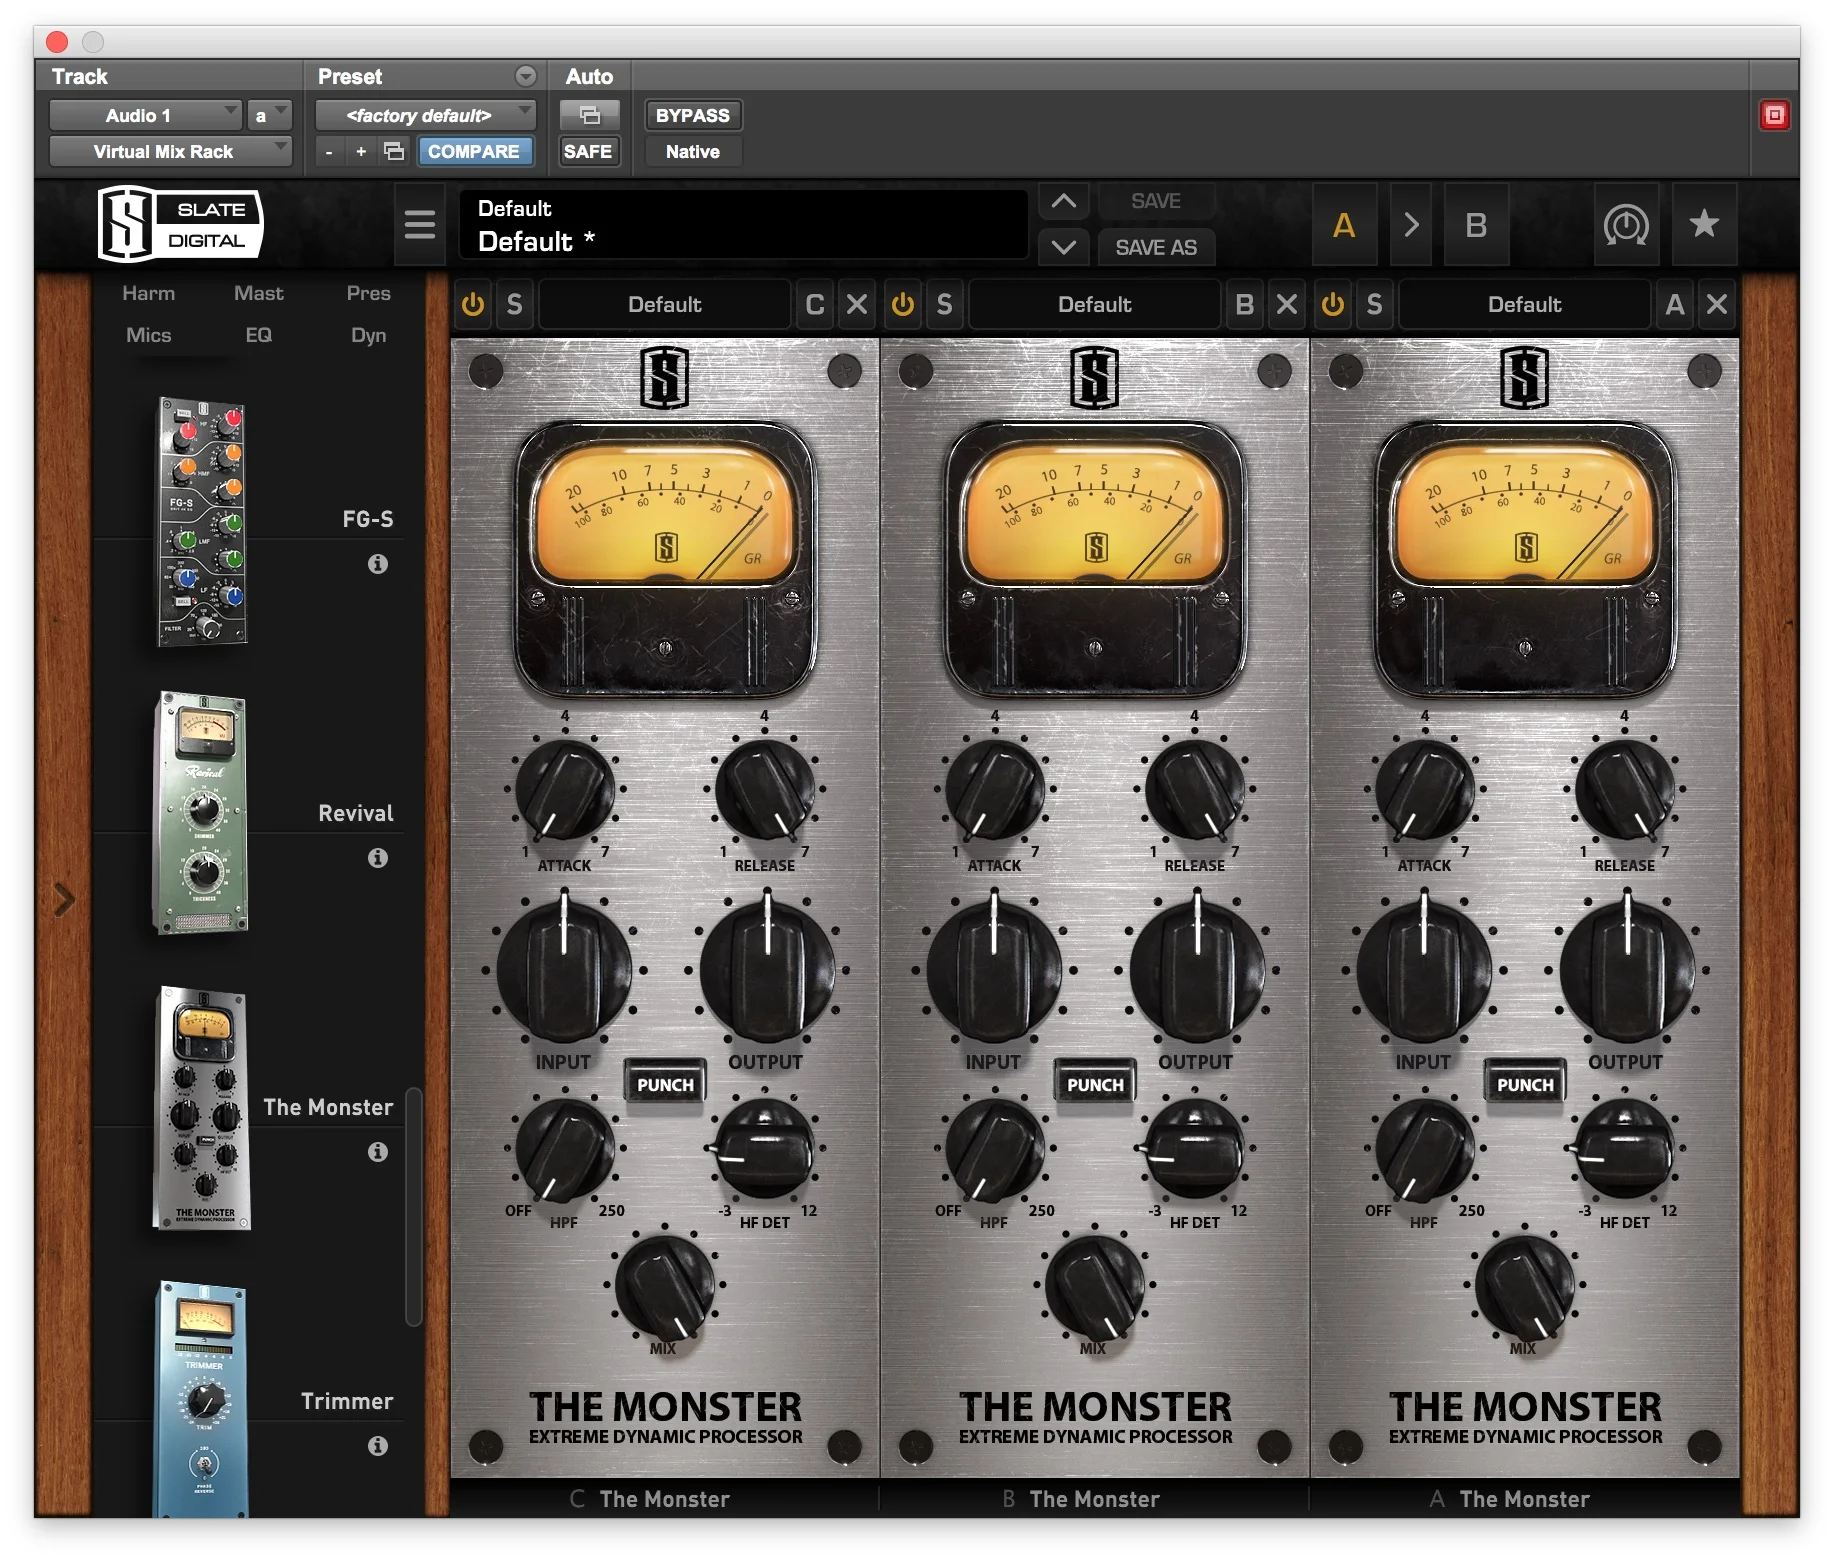Click the preset copy settings icon
Image resolution: width=1834 pixels, height=1560 pixels.
tap(395, 151)
